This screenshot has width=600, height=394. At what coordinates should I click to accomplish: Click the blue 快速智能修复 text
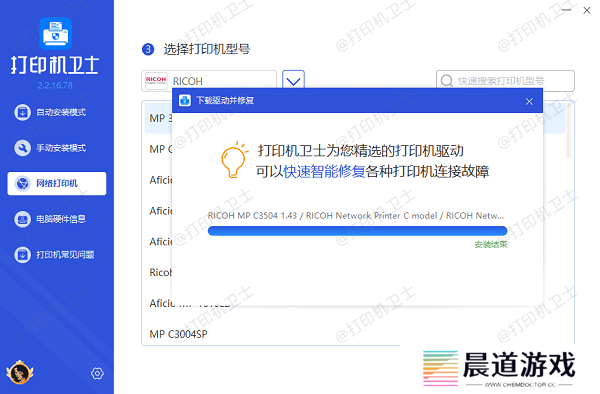click(324, 171)
